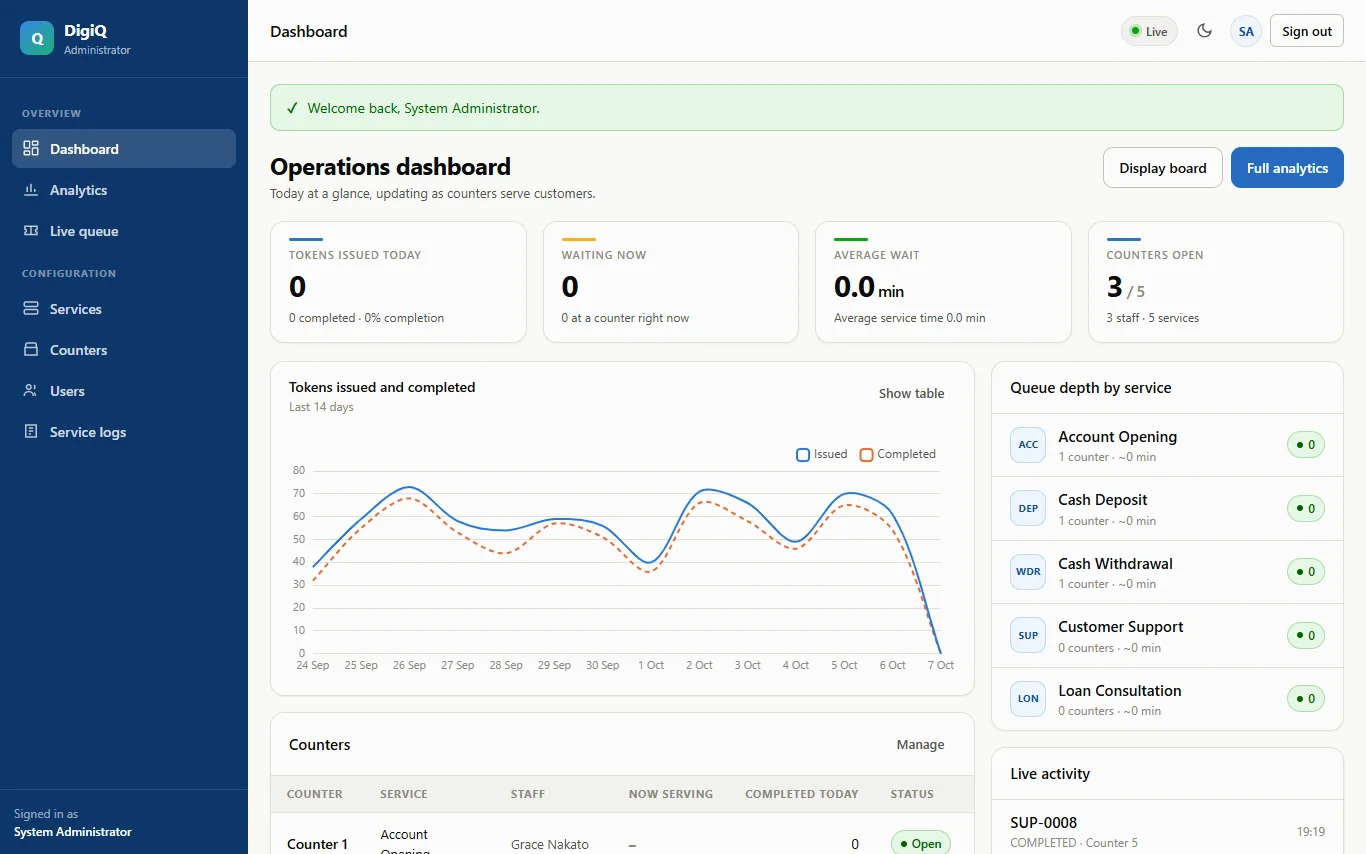Open Live queue from the sidebar
This screenshot has height=854, width=1366.
click(124, 231)
